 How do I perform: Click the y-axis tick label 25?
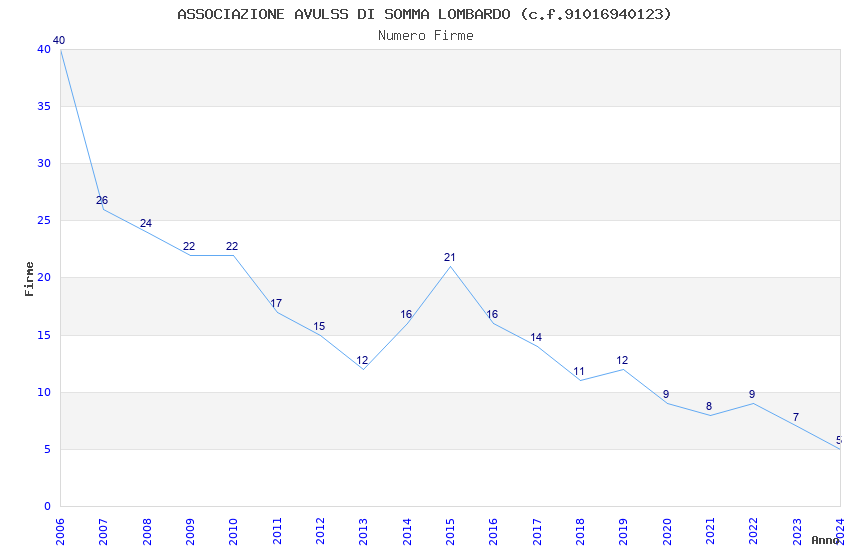tap(44, 221)
